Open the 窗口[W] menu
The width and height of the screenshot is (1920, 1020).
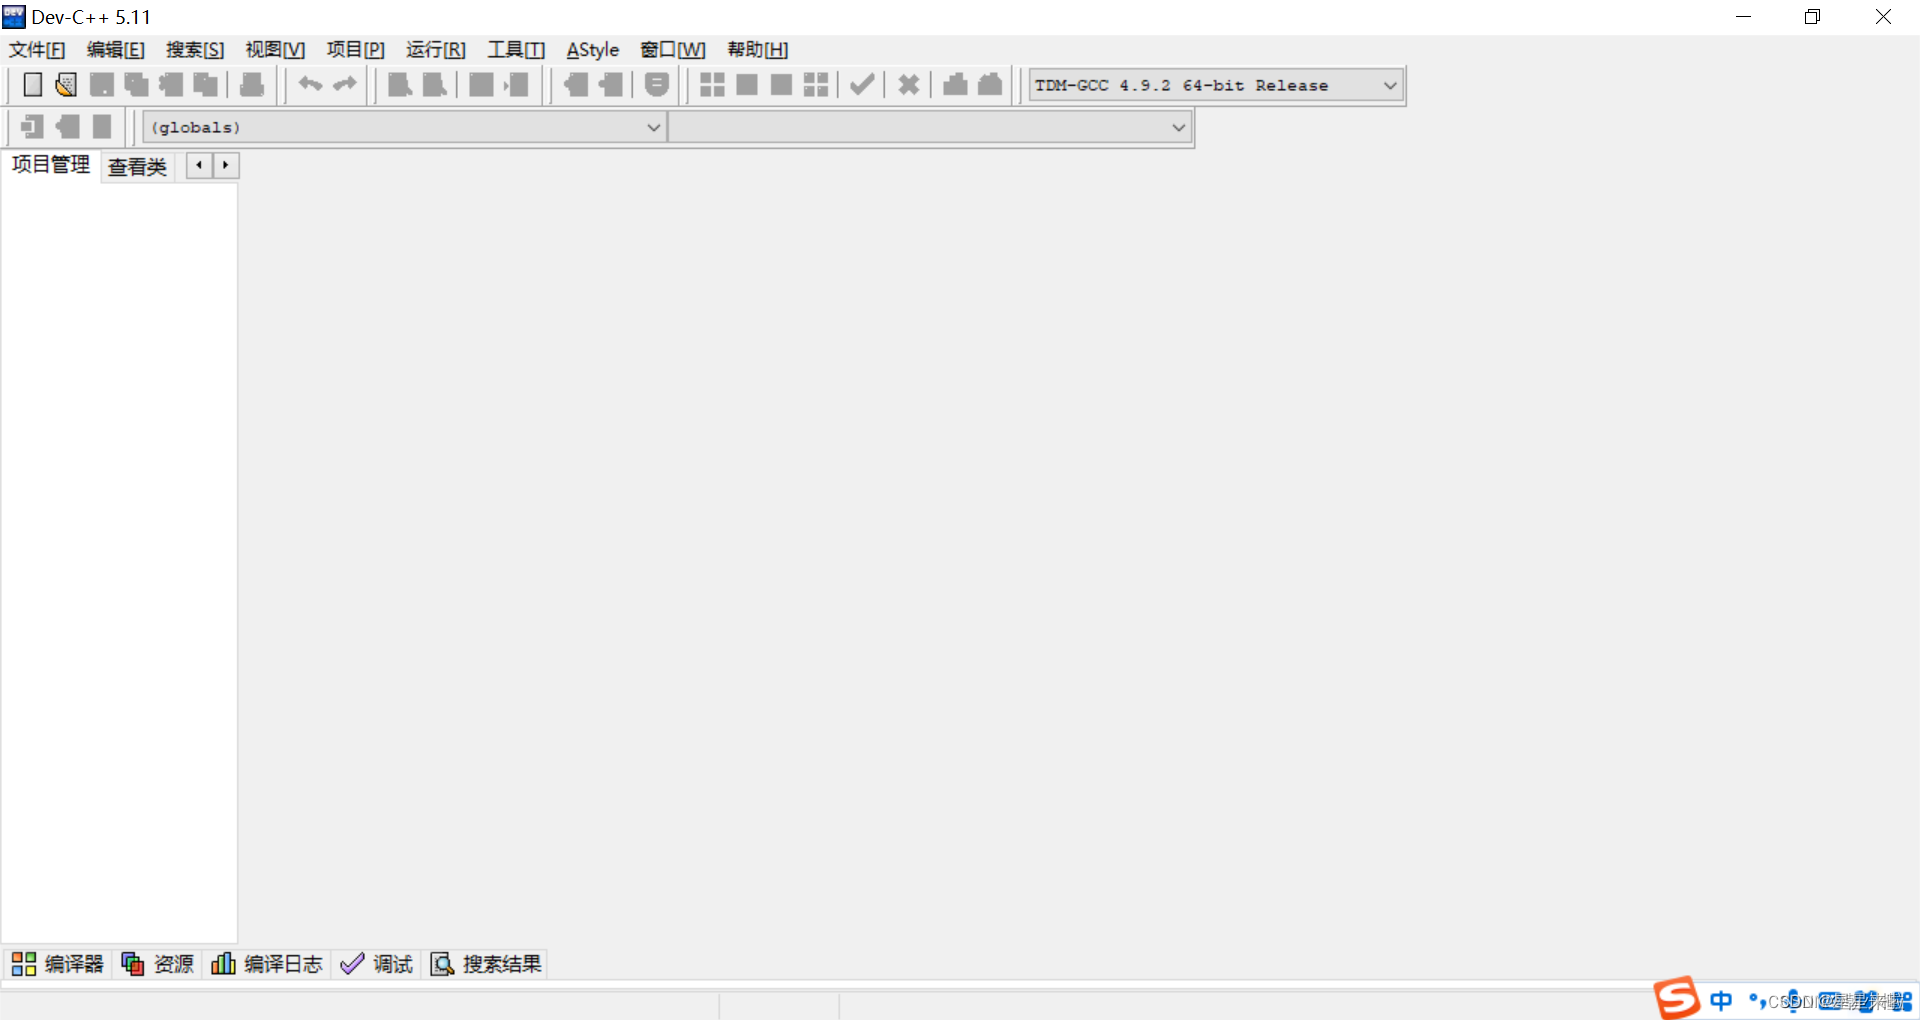click(673, 50)
